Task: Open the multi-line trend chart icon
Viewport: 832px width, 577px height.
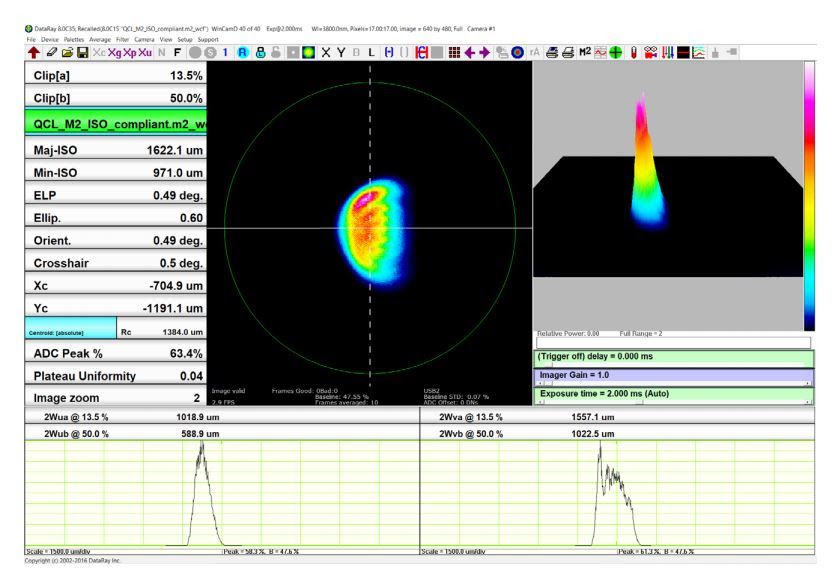Action: [x=699, y=52]
